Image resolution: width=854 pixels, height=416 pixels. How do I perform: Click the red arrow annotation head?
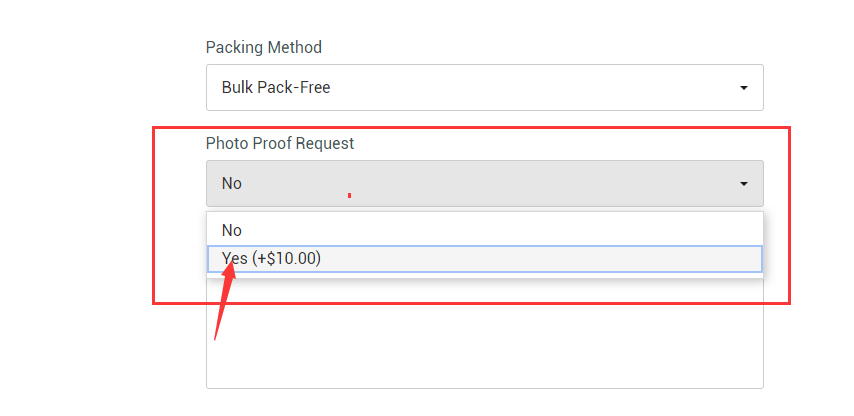(x=232, y=264)
